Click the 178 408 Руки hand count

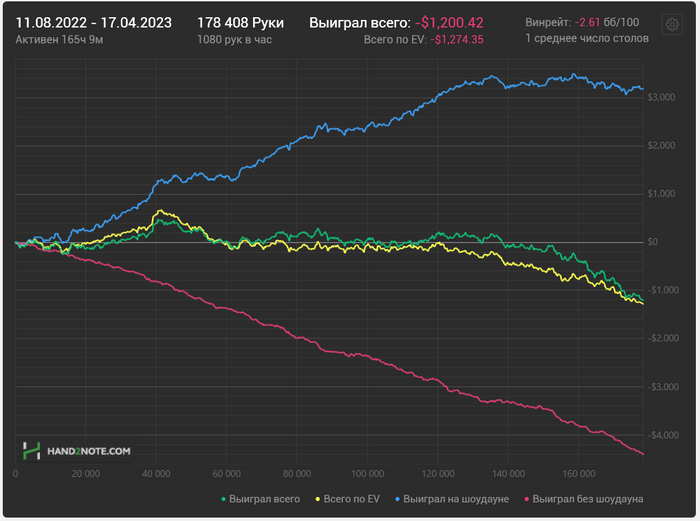[241, 23]
